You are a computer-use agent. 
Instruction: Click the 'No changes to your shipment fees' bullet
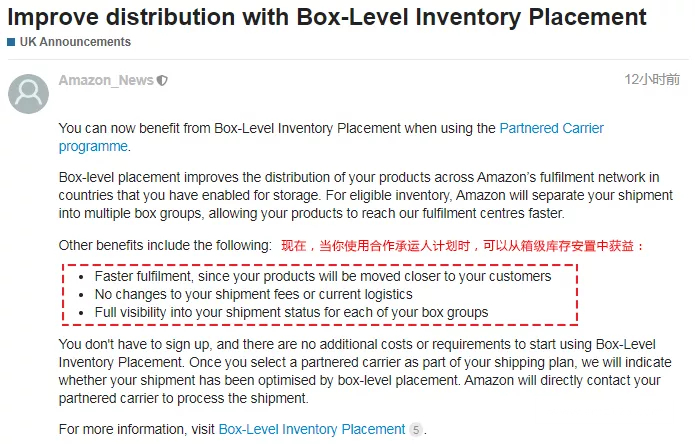(254, 294)
